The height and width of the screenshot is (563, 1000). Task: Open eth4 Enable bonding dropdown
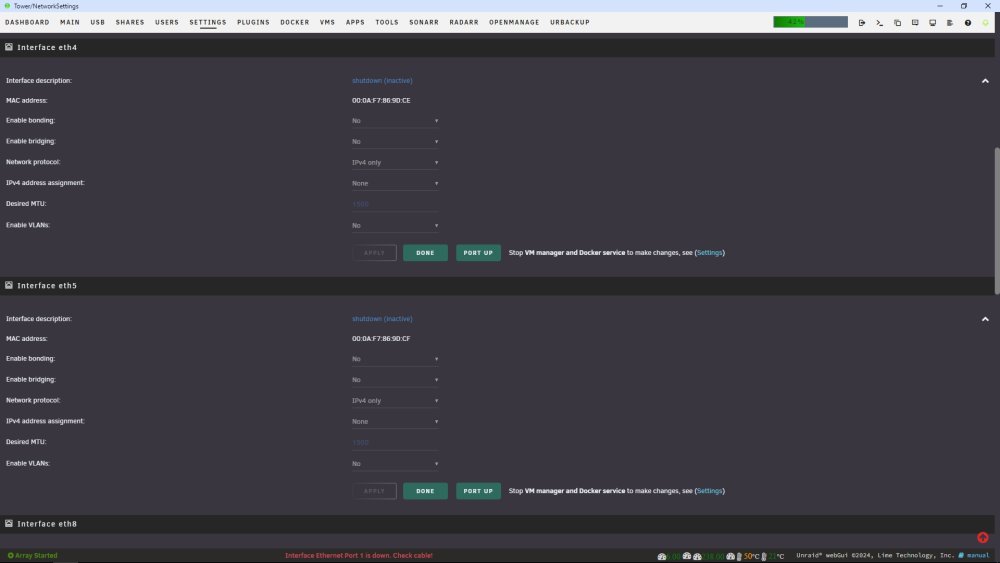point(395,121)
